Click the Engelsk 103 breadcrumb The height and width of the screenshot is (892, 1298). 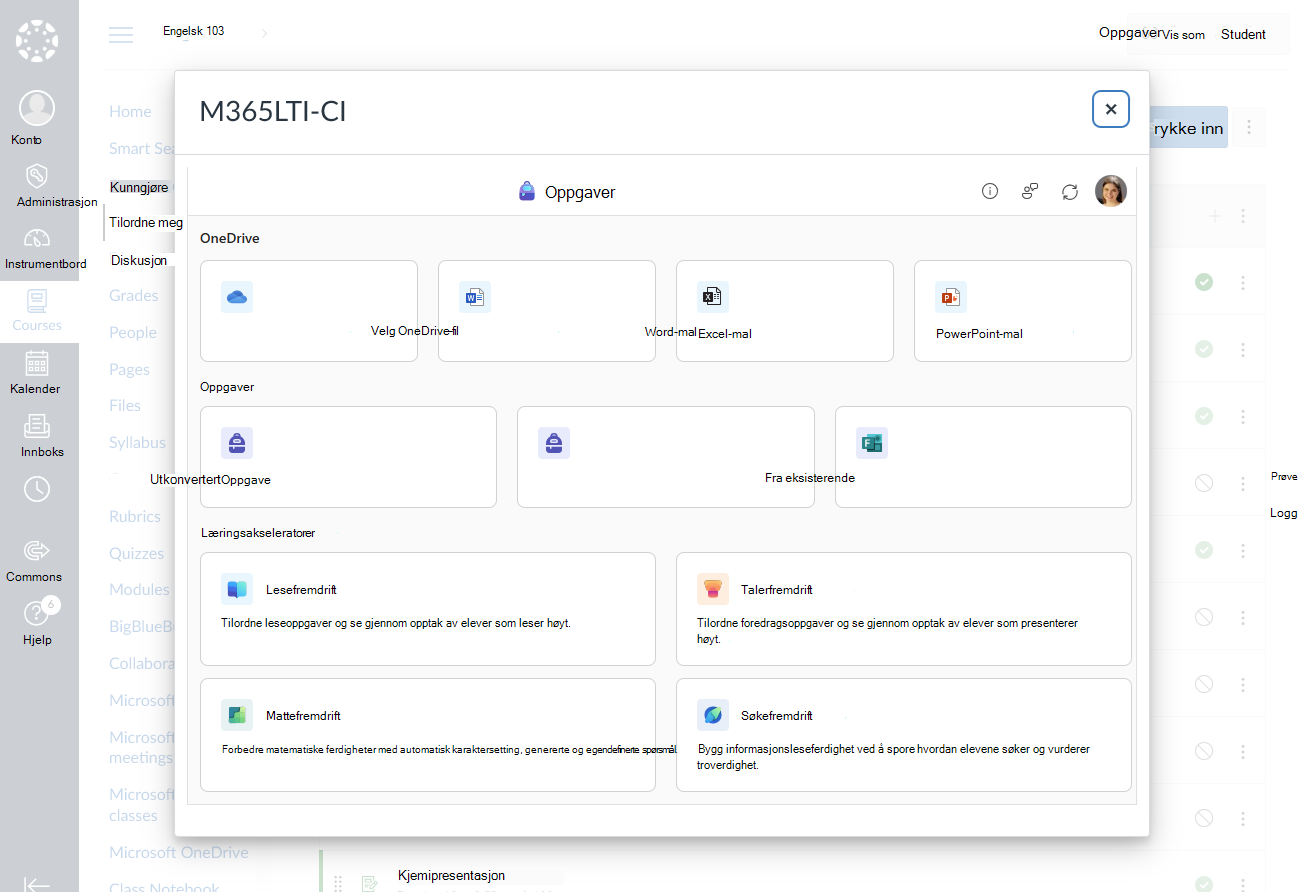[x=194, y=31]
